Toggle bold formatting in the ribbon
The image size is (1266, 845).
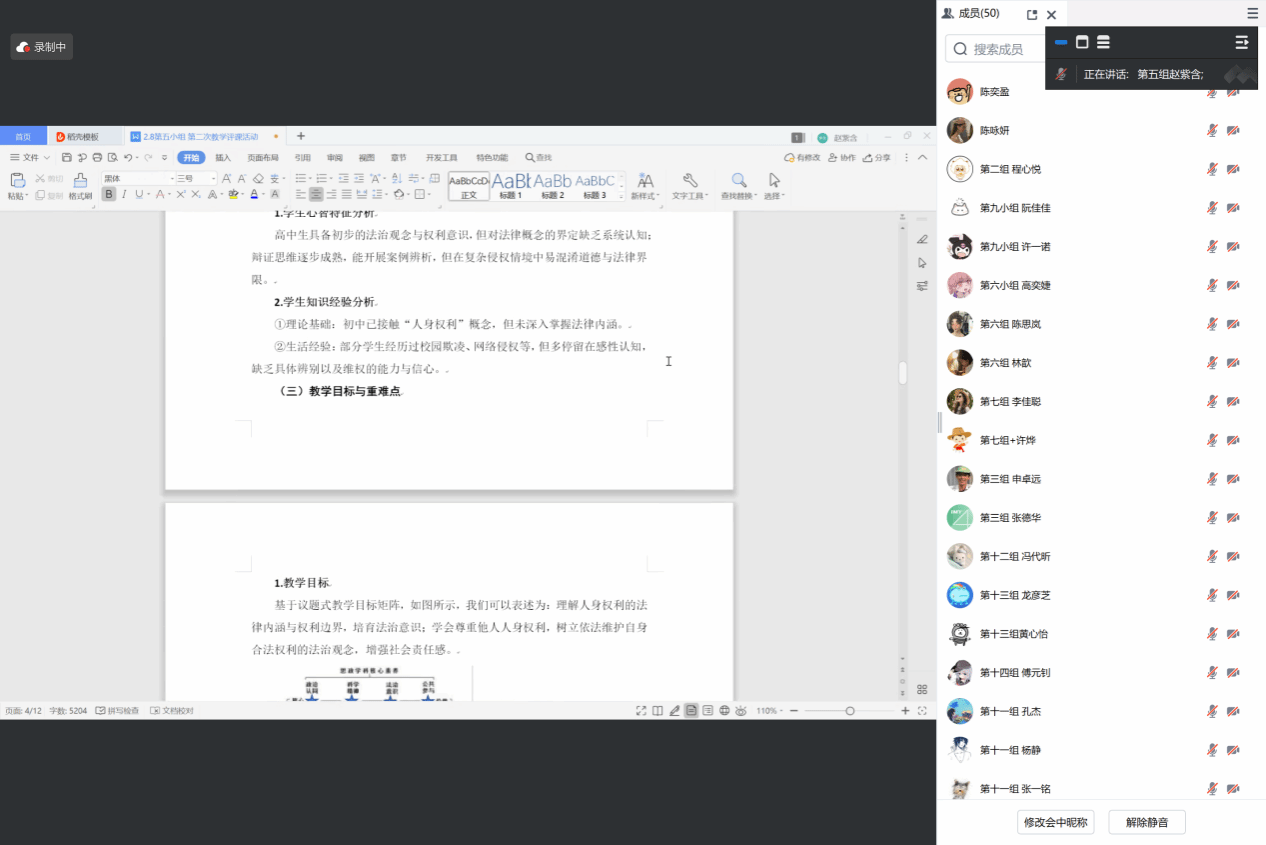pyautogui.click(x=108, y=194)
